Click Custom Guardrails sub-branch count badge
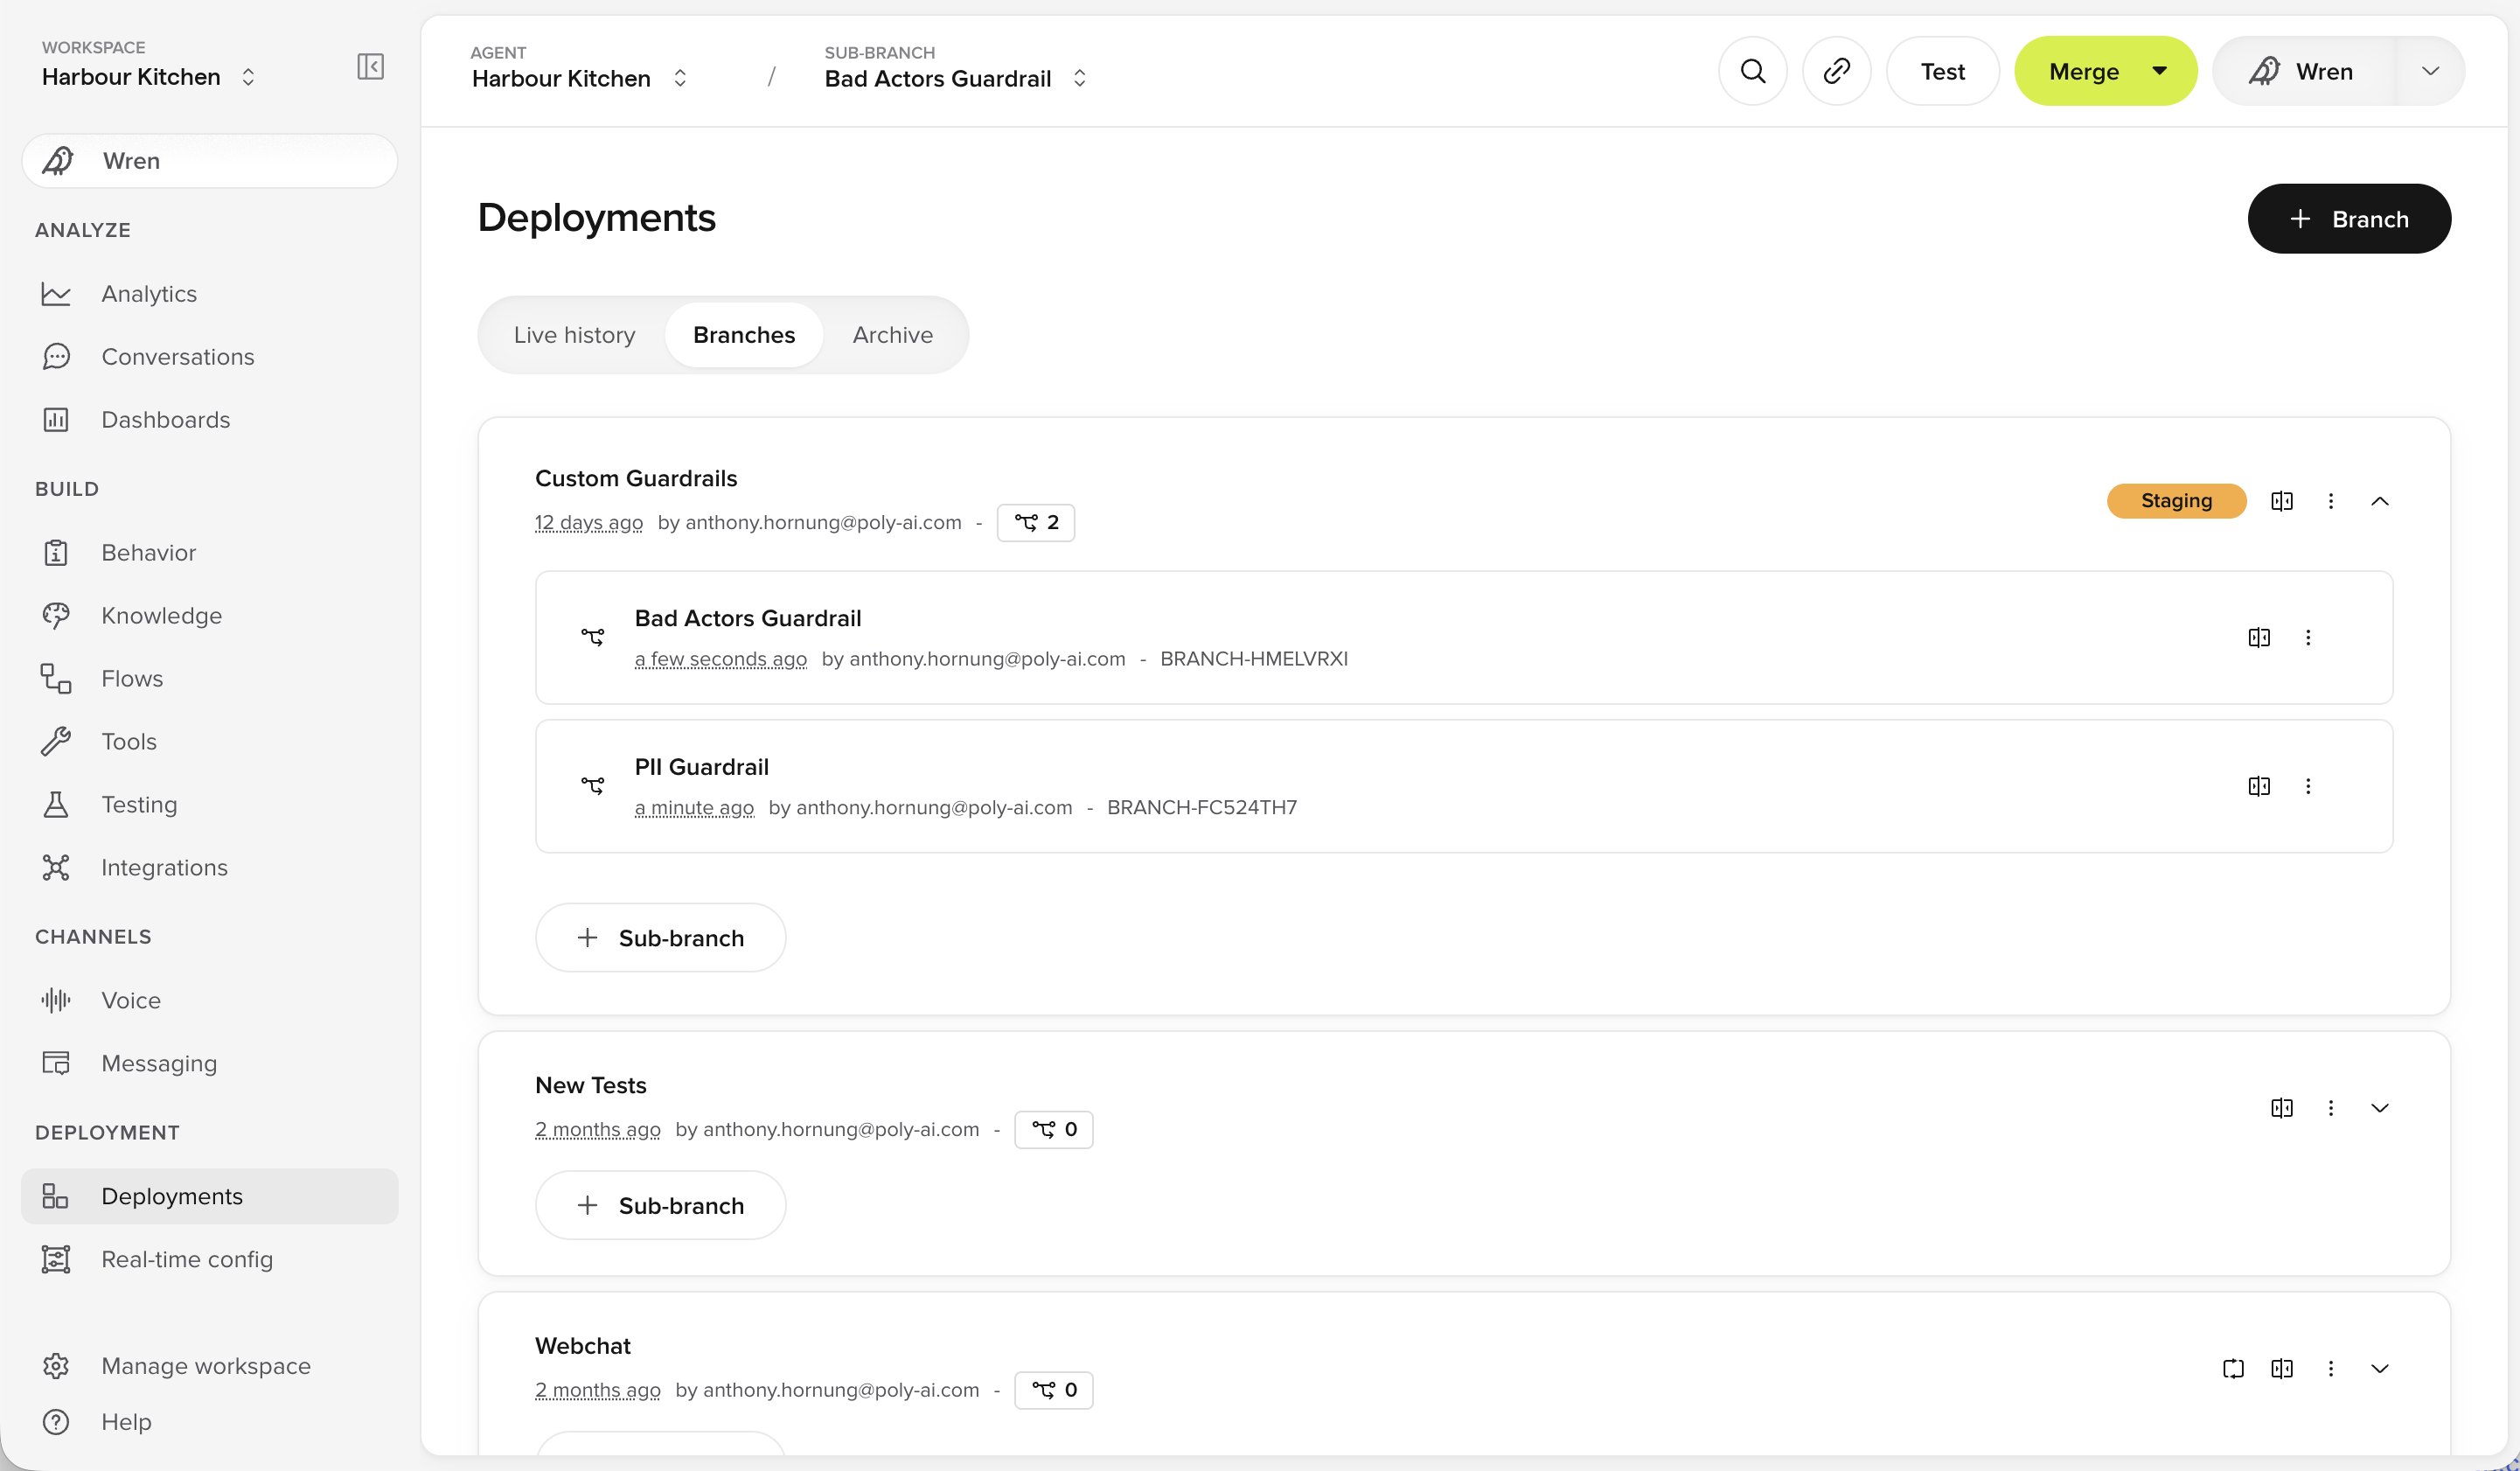2520x1471 pixels. pos(1035,523)
